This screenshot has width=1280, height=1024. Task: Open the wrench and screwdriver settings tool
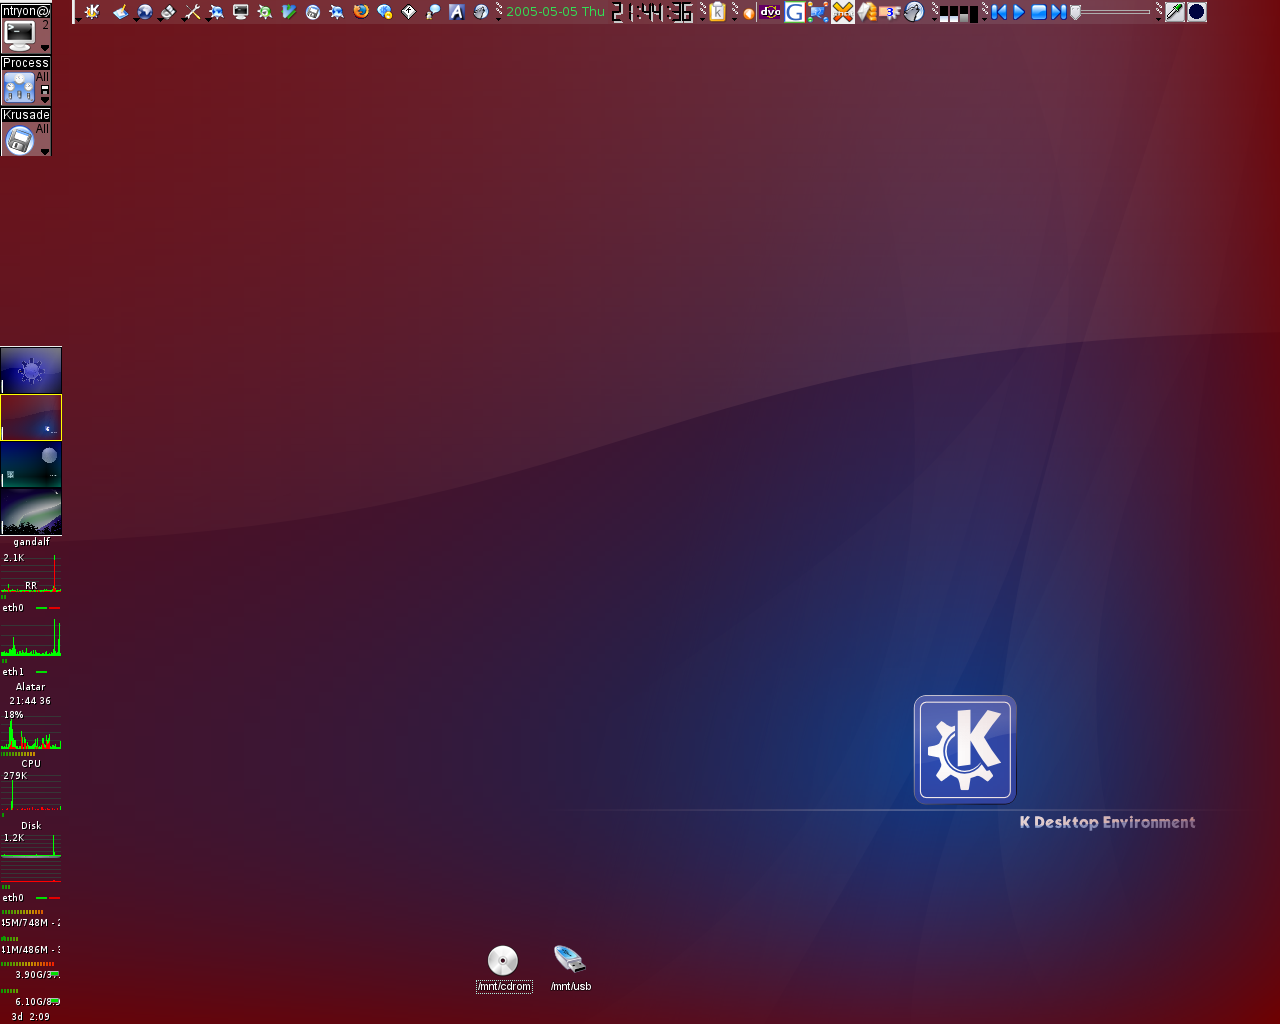point(193,12)
